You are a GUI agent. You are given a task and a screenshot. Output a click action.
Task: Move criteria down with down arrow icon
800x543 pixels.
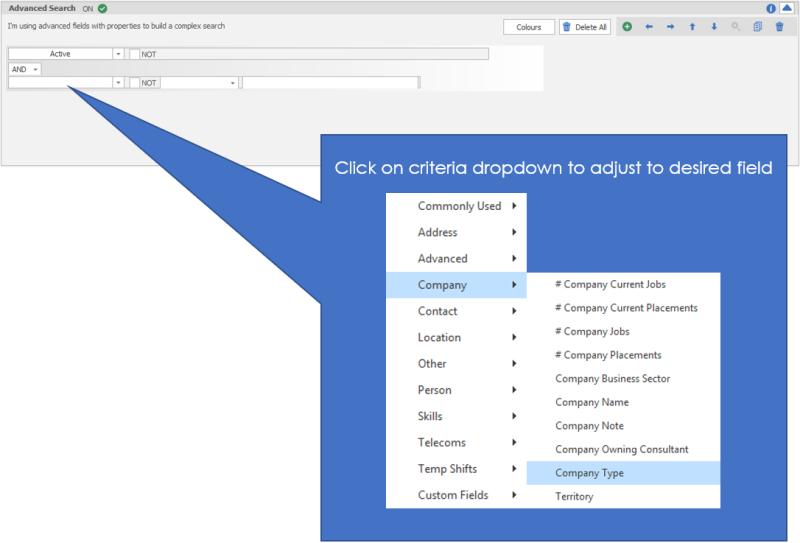[714, 27]
